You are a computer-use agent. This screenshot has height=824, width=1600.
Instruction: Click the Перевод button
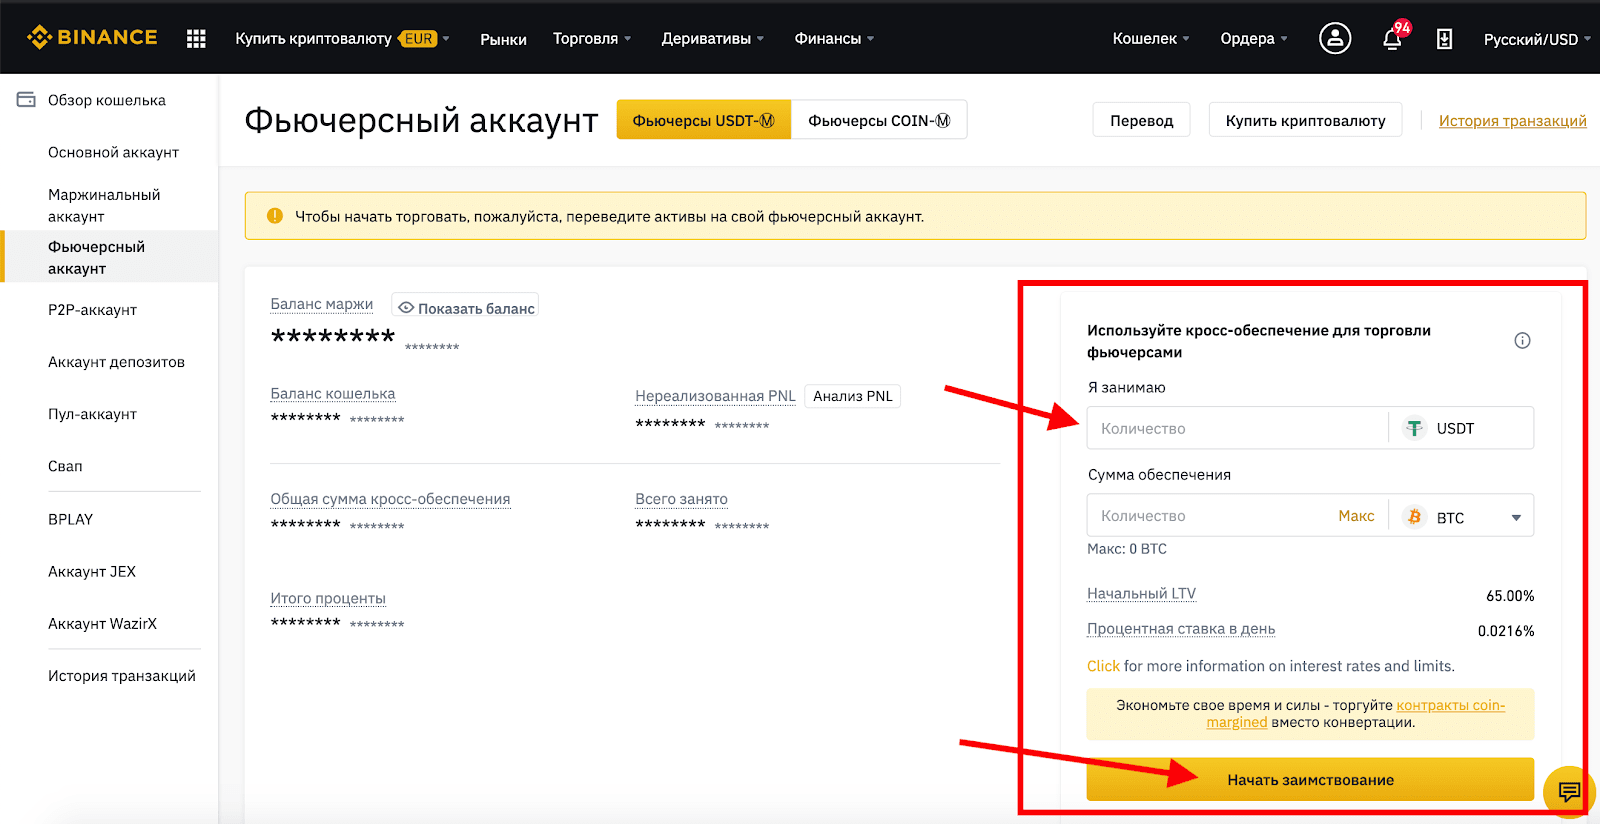(1141, 120)
